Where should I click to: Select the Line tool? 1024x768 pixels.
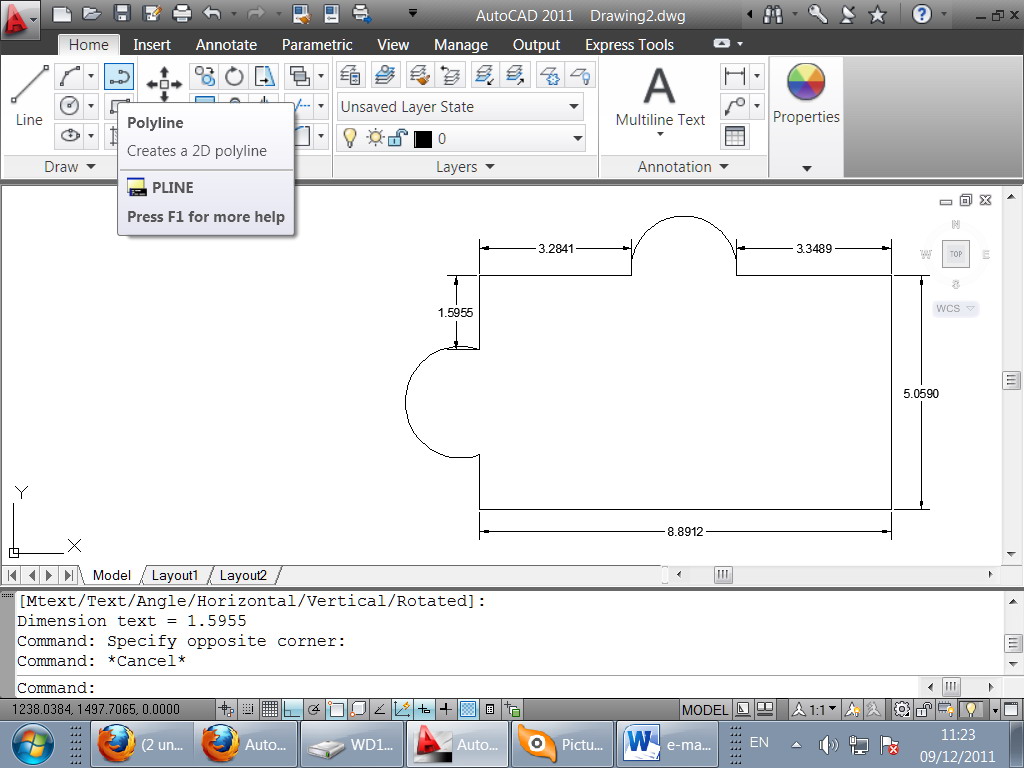coord(28,90)
